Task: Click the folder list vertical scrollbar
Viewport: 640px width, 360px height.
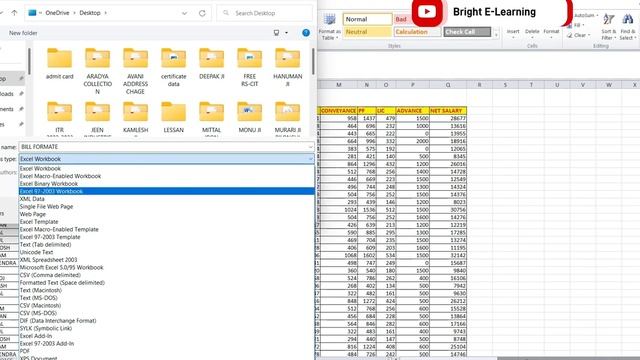Action: coord(313,61)
